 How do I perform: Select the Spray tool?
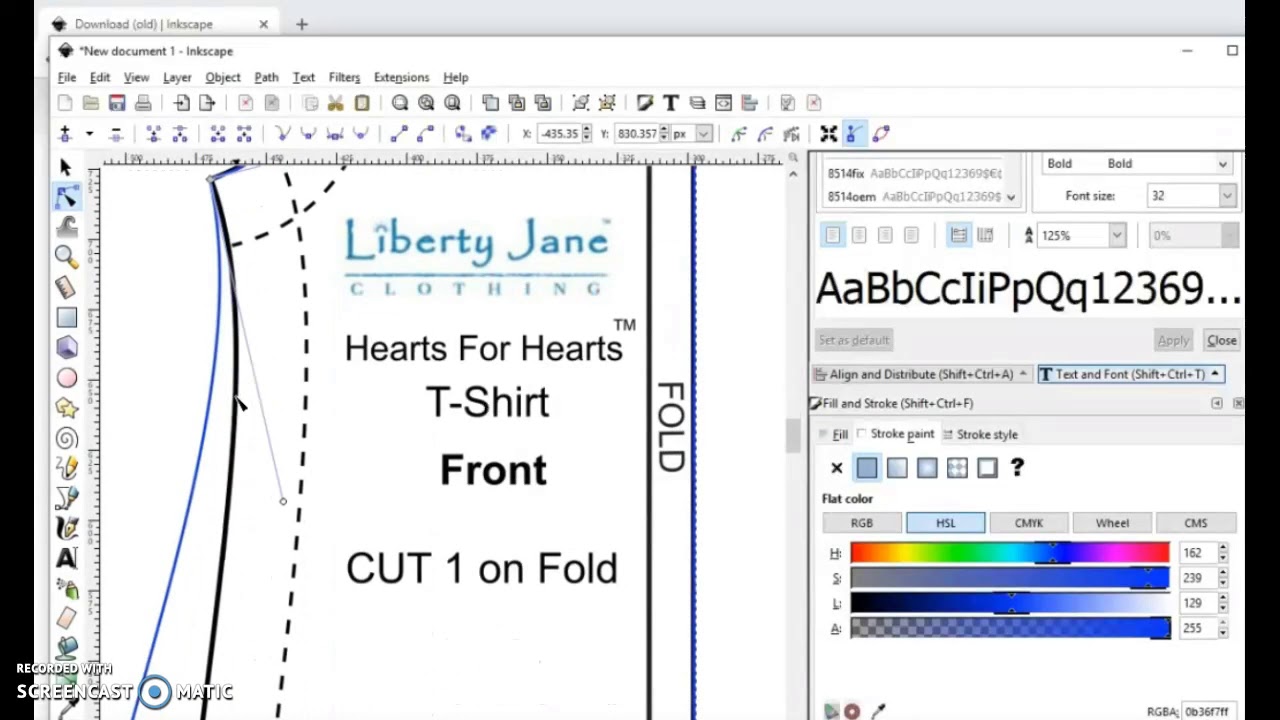point(66,588)
